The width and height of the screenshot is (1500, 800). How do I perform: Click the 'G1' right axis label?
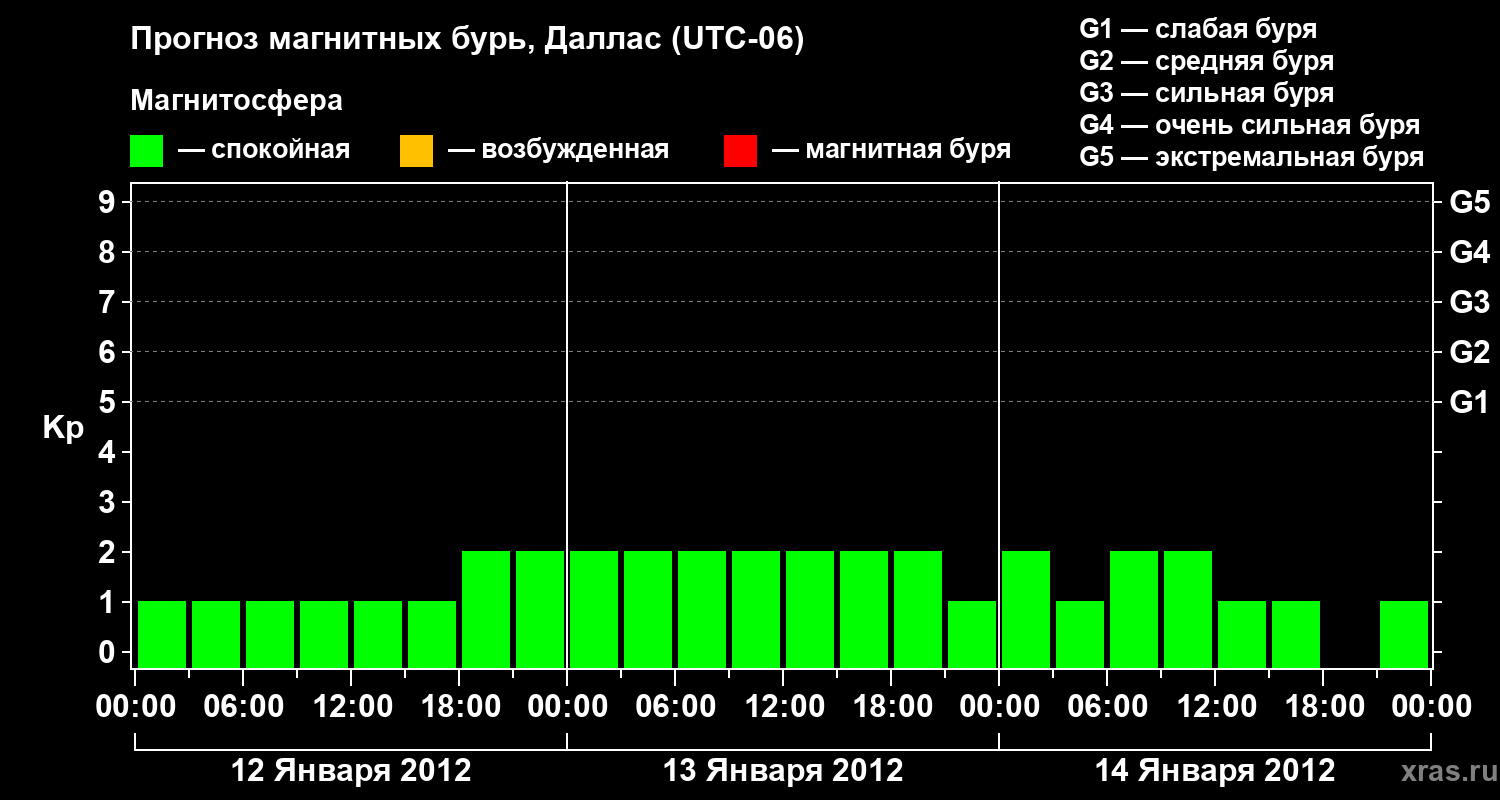tap(1469, 402)
